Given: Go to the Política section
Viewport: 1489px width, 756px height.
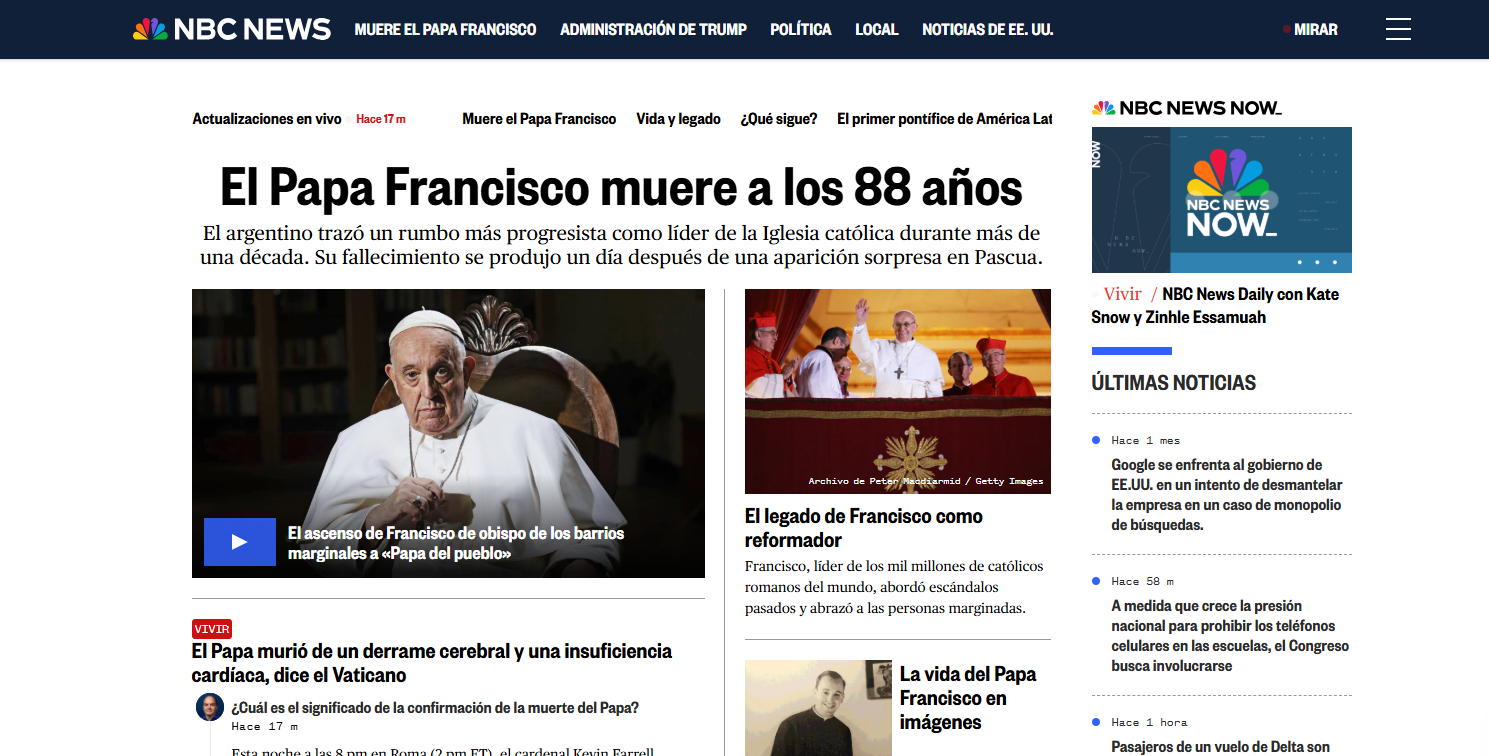Looking at the screenshot, I should coord(800,29).
